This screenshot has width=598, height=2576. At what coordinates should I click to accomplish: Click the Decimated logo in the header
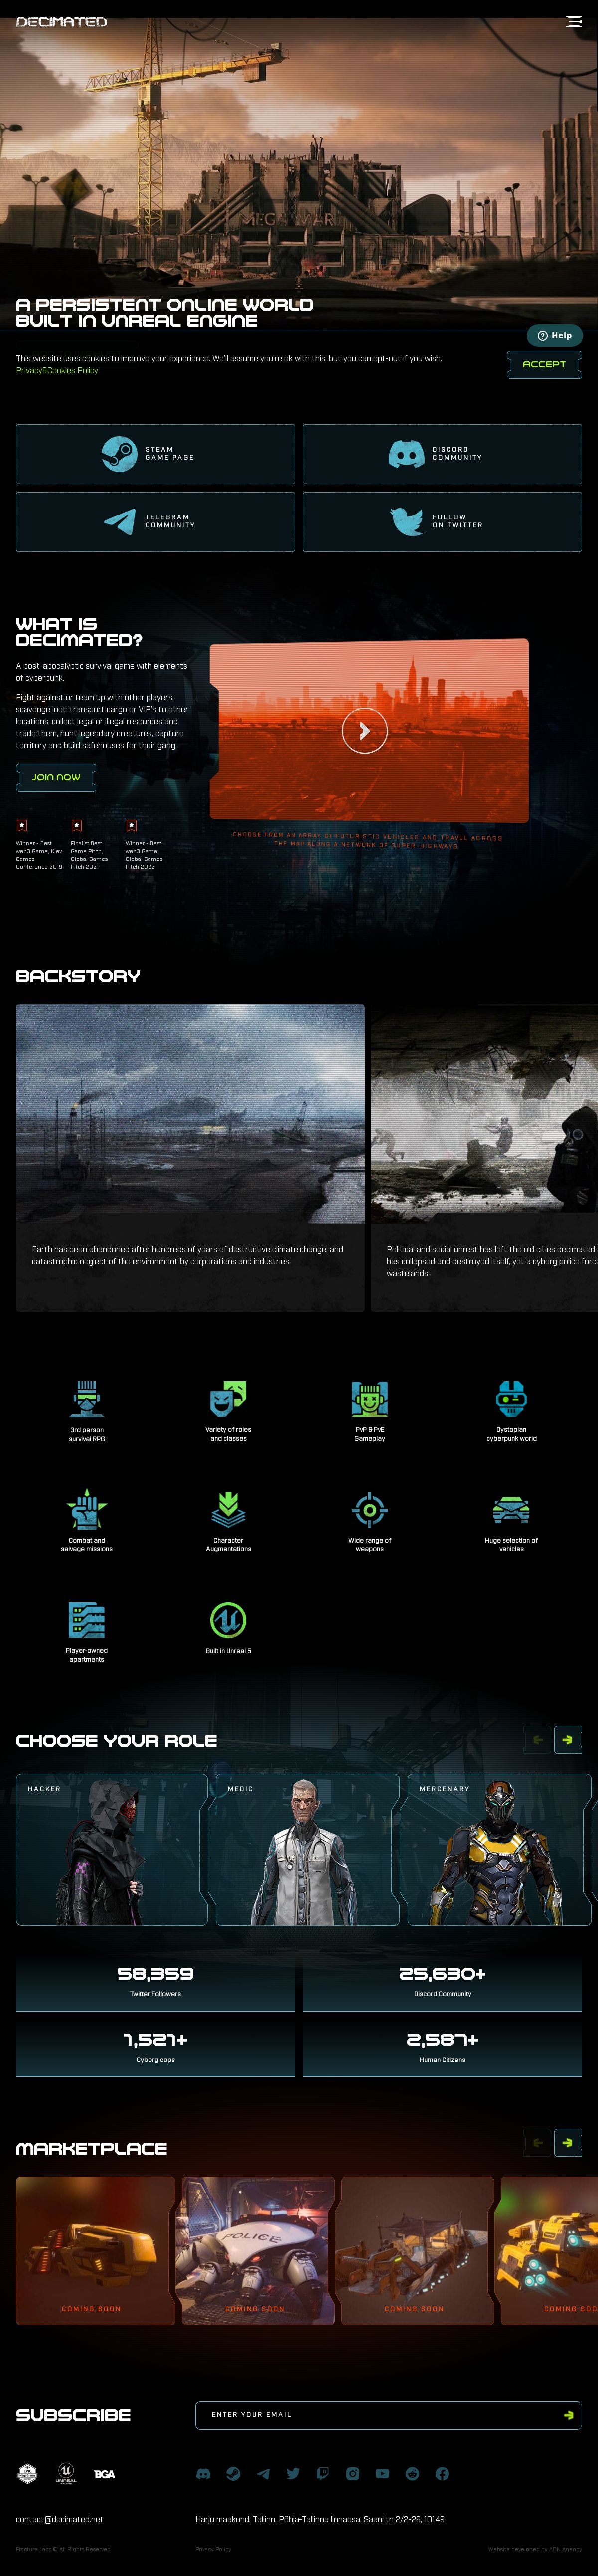click(62, 21)
